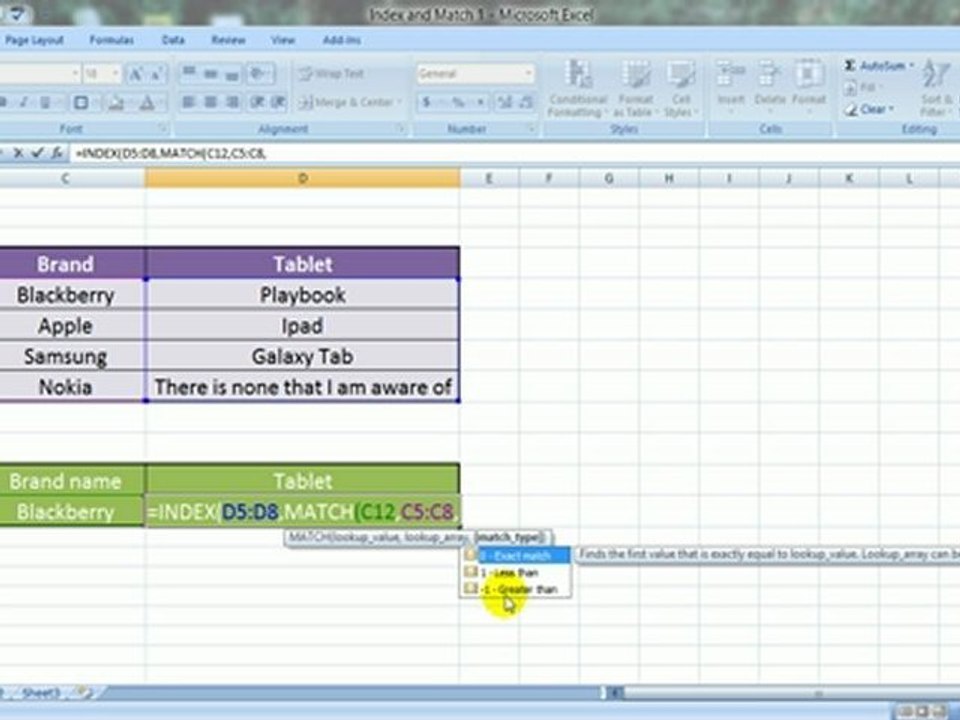The width and height of the screenshot is (960, 720).
Task: Align text right in Alignment group
Action: click(x=232, y=102)
